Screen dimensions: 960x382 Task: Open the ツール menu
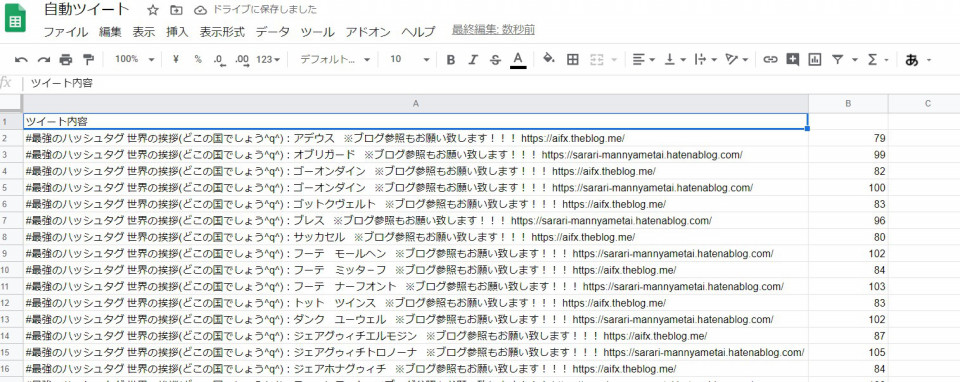pos(318,32)
